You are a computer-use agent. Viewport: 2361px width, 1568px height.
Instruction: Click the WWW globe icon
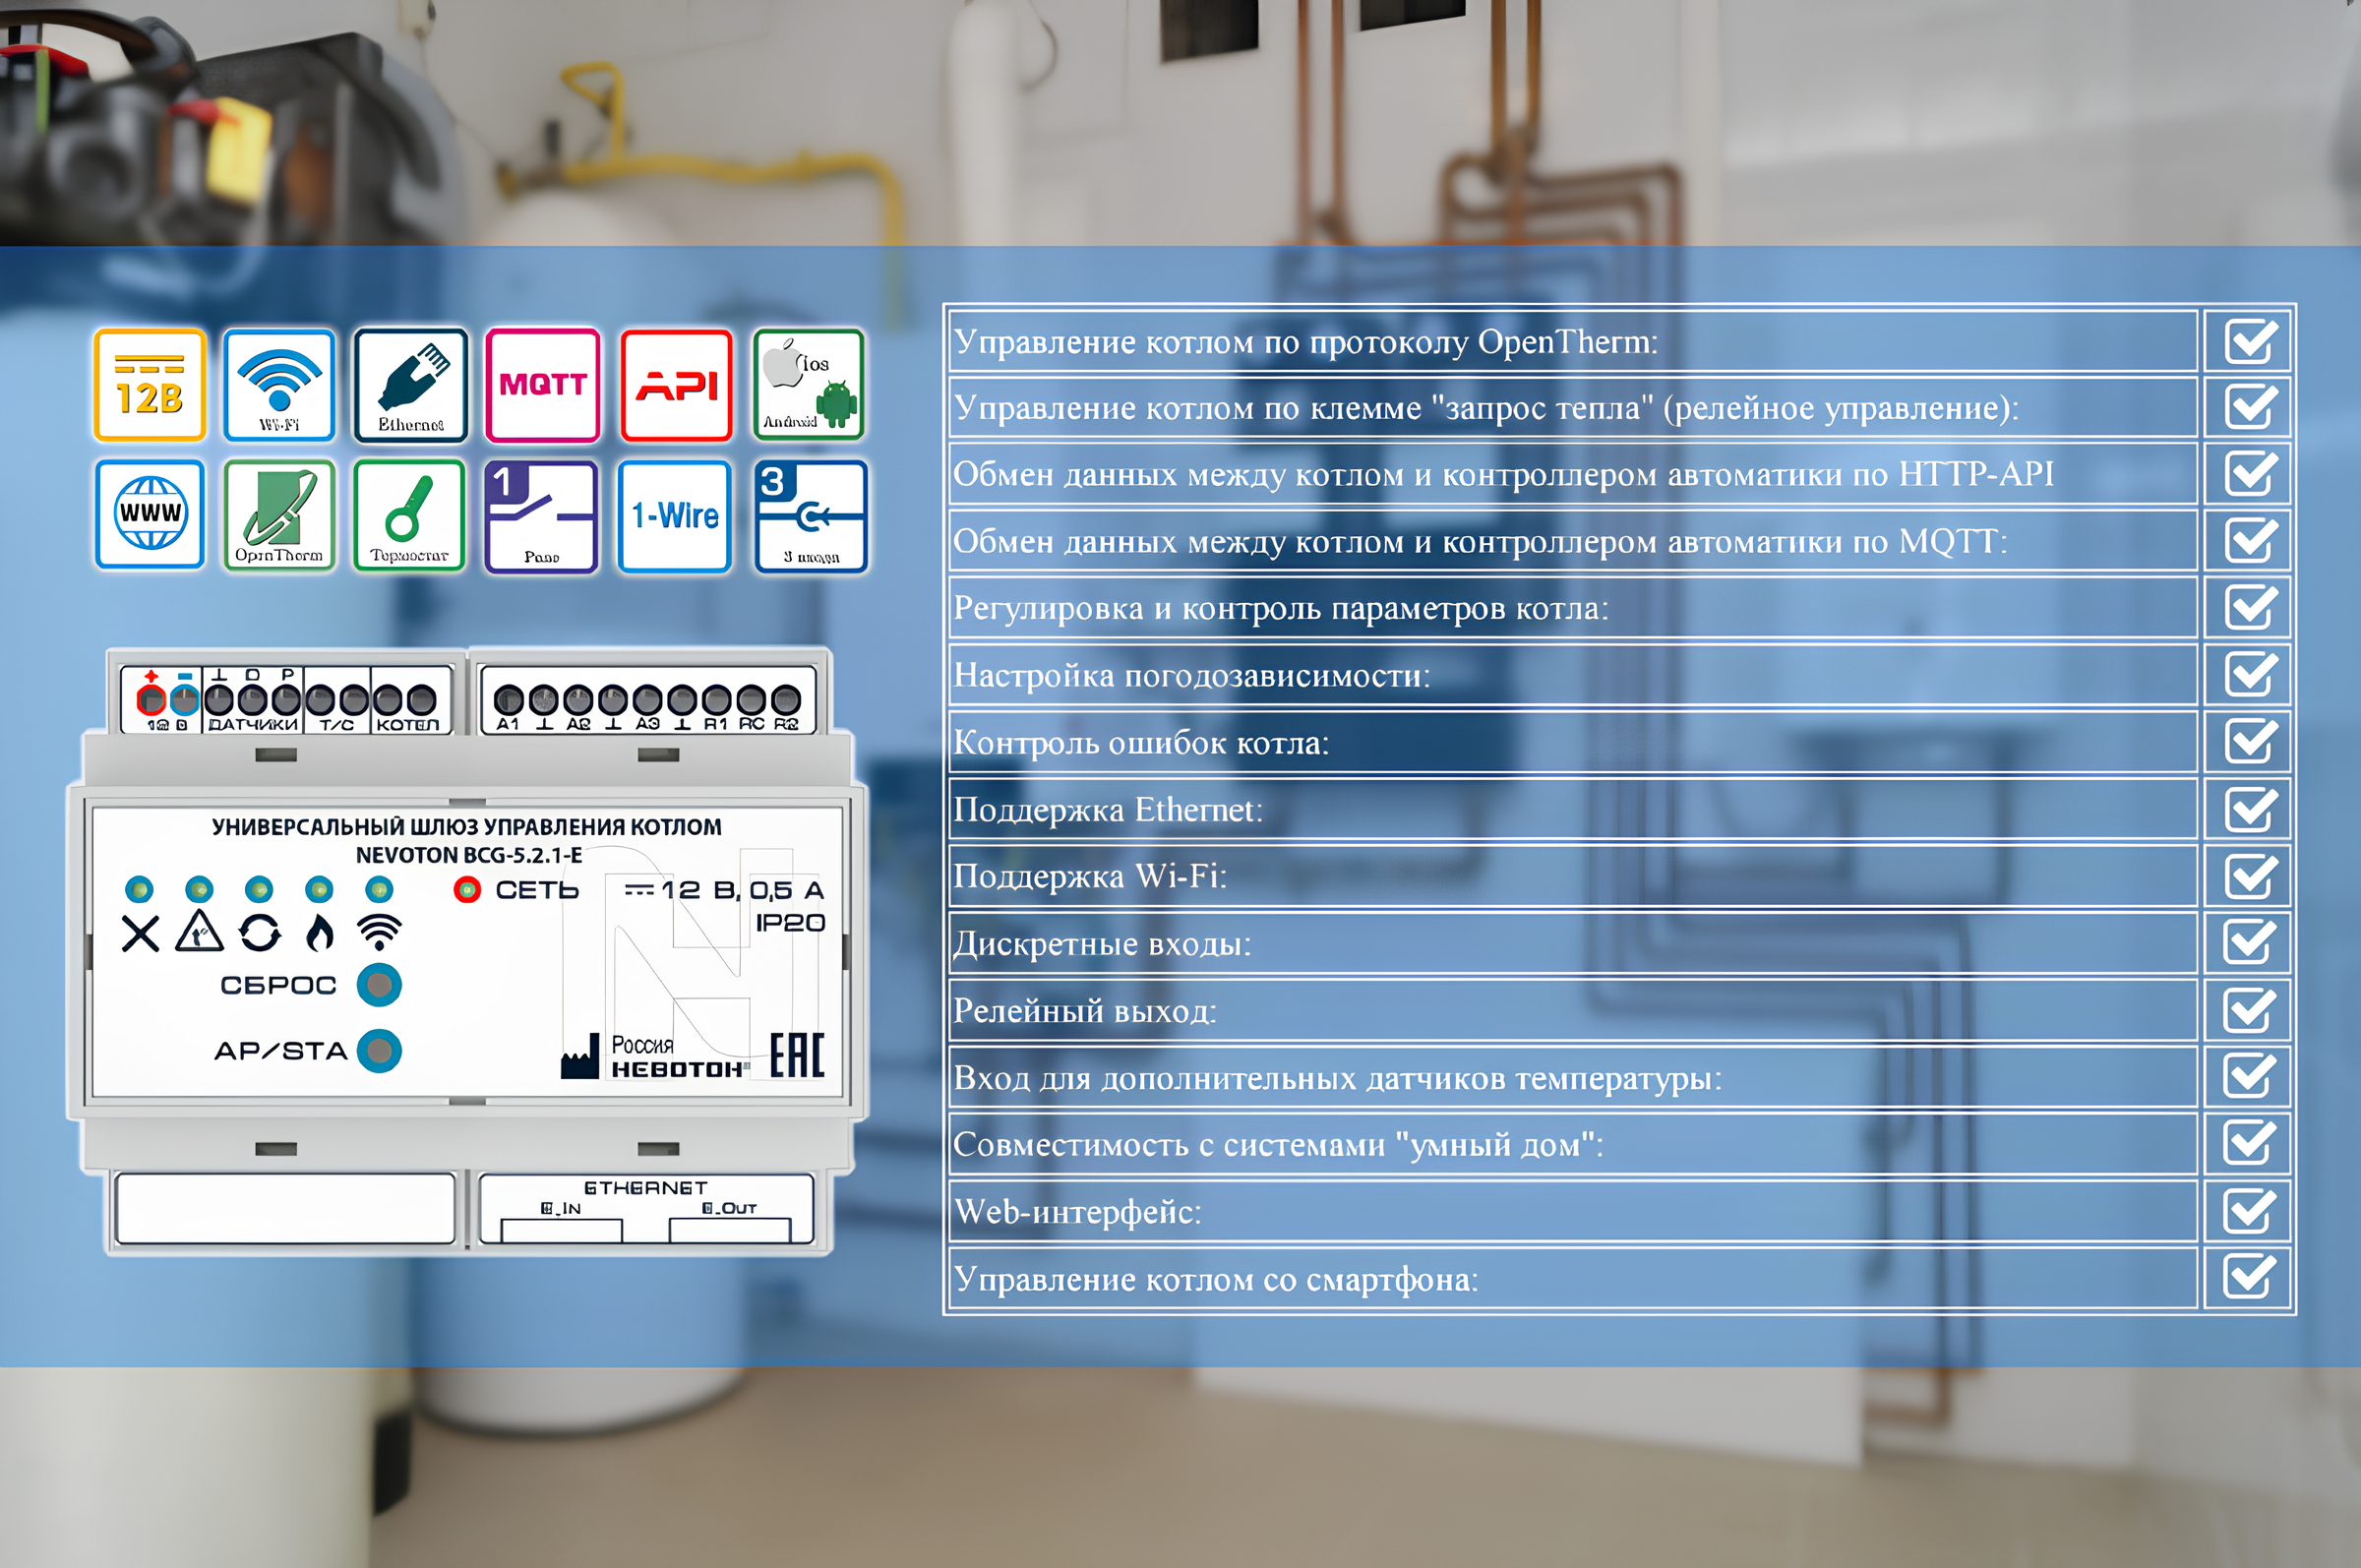pyautogui.click(x=150, y=515)
